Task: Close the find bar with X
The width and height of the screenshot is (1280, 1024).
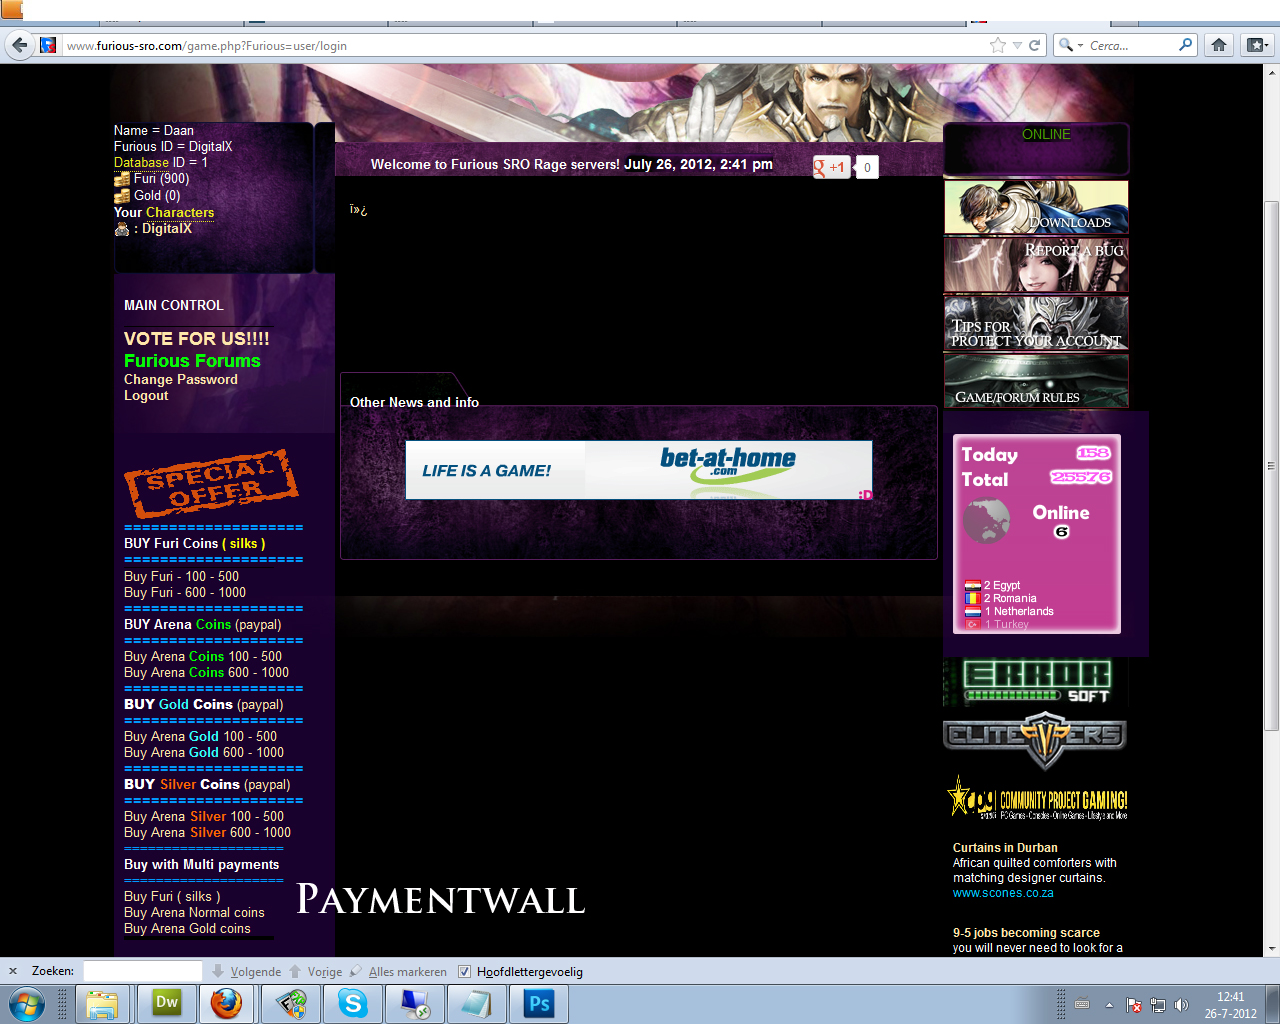Action: (13, 971)
